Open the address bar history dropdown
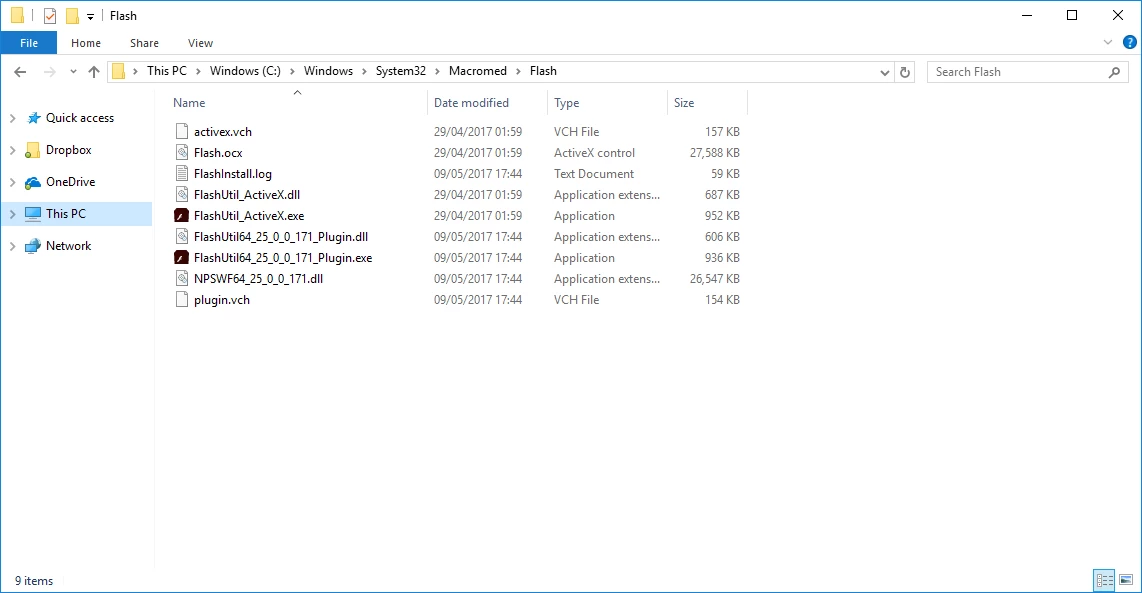This screenshot has height=593, width=1142. (x=884, y=72)
